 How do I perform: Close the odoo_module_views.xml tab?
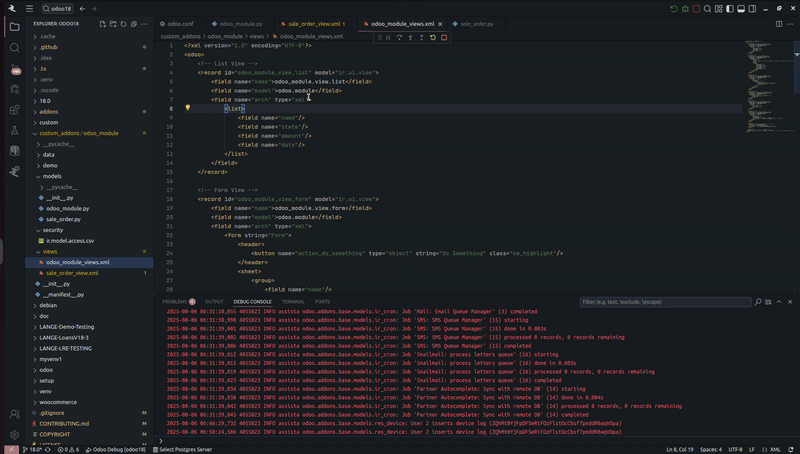point(440,24)
